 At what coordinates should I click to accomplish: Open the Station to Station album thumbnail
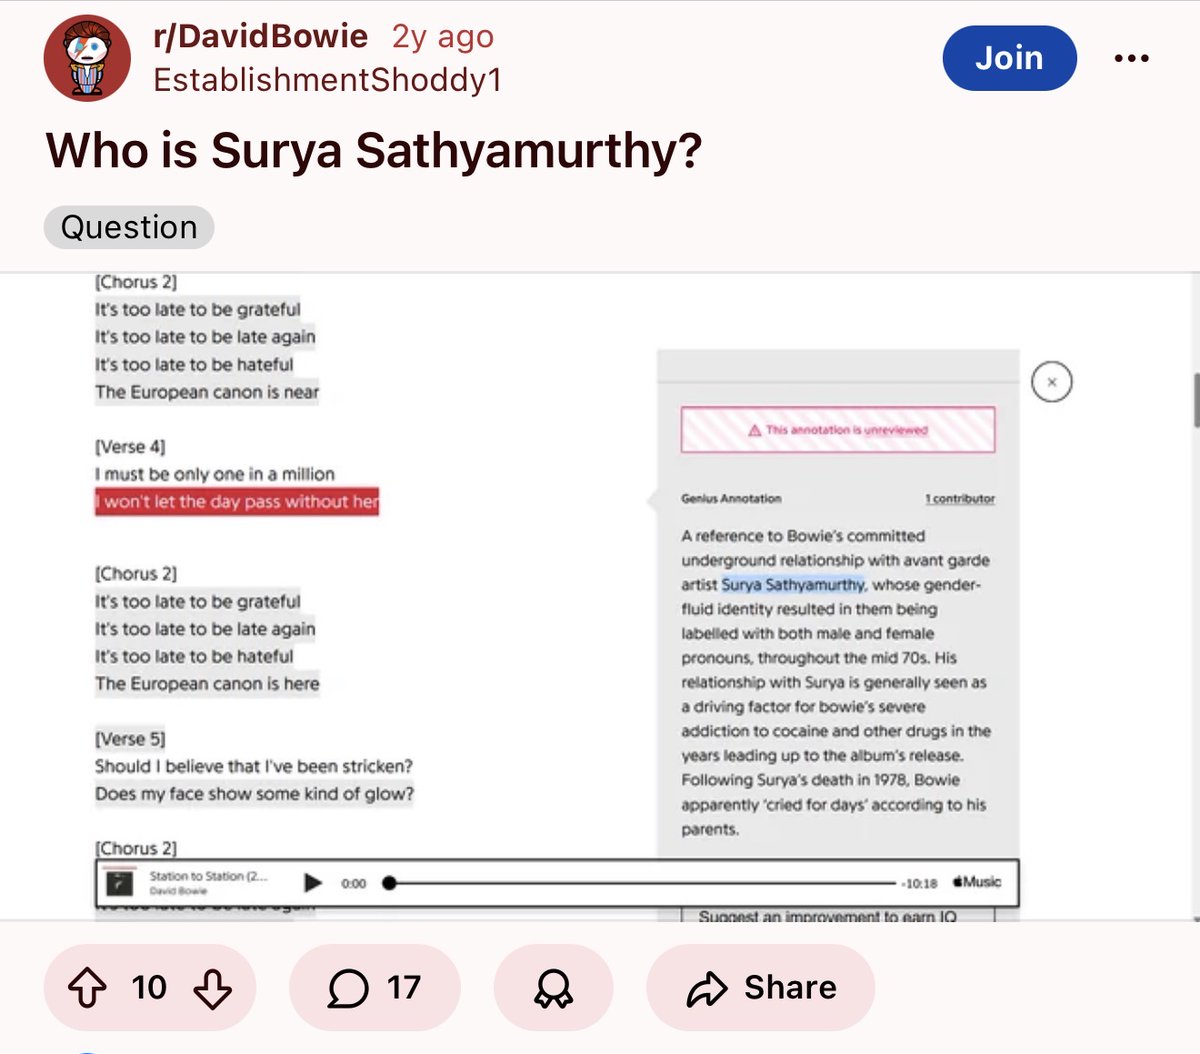pos(119,883)
